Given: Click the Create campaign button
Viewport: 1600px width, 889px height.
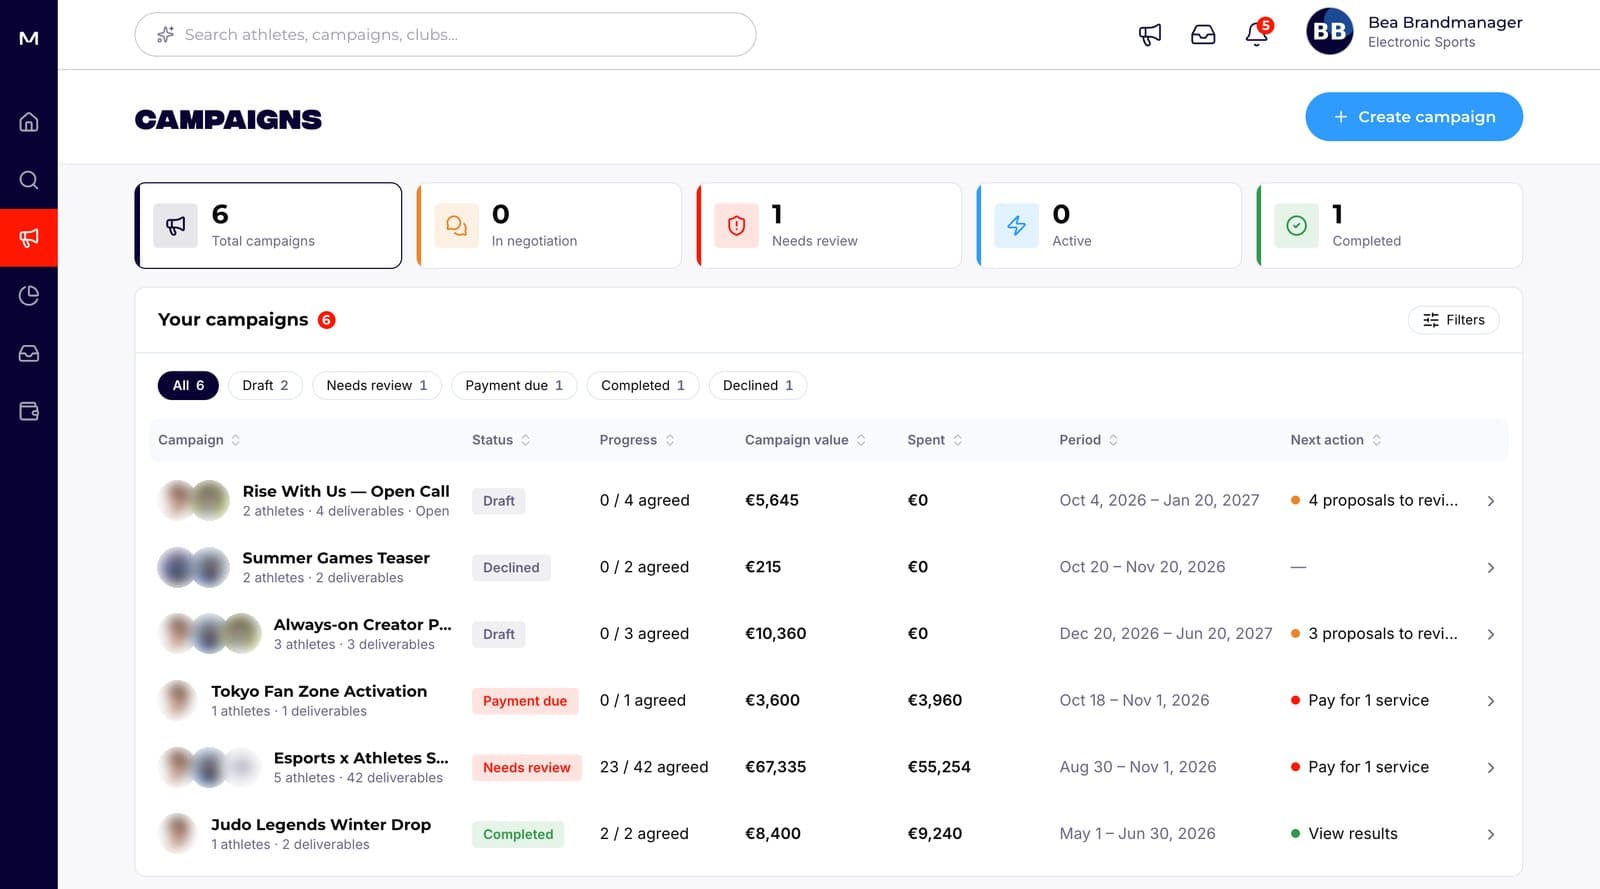Looking at the screenshot, I should coord(1414,117).
